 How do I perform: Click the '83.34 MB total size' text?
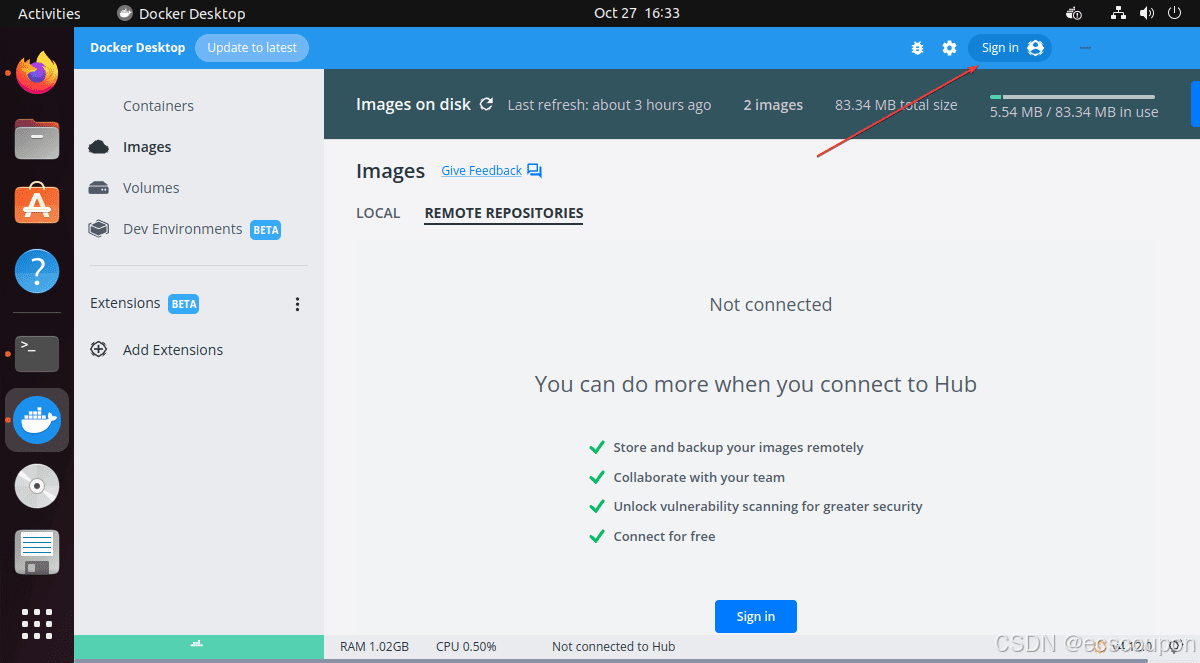pyautogui.click(x=896, y=105)
